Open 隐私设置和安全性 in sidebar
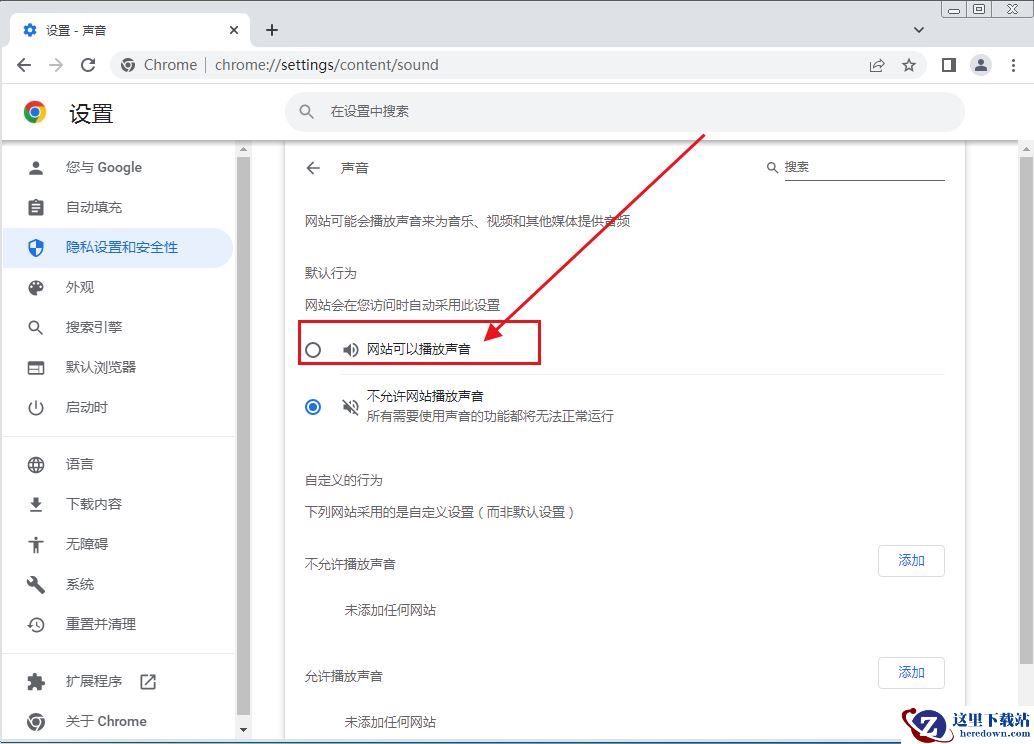 tap(121, 247)
